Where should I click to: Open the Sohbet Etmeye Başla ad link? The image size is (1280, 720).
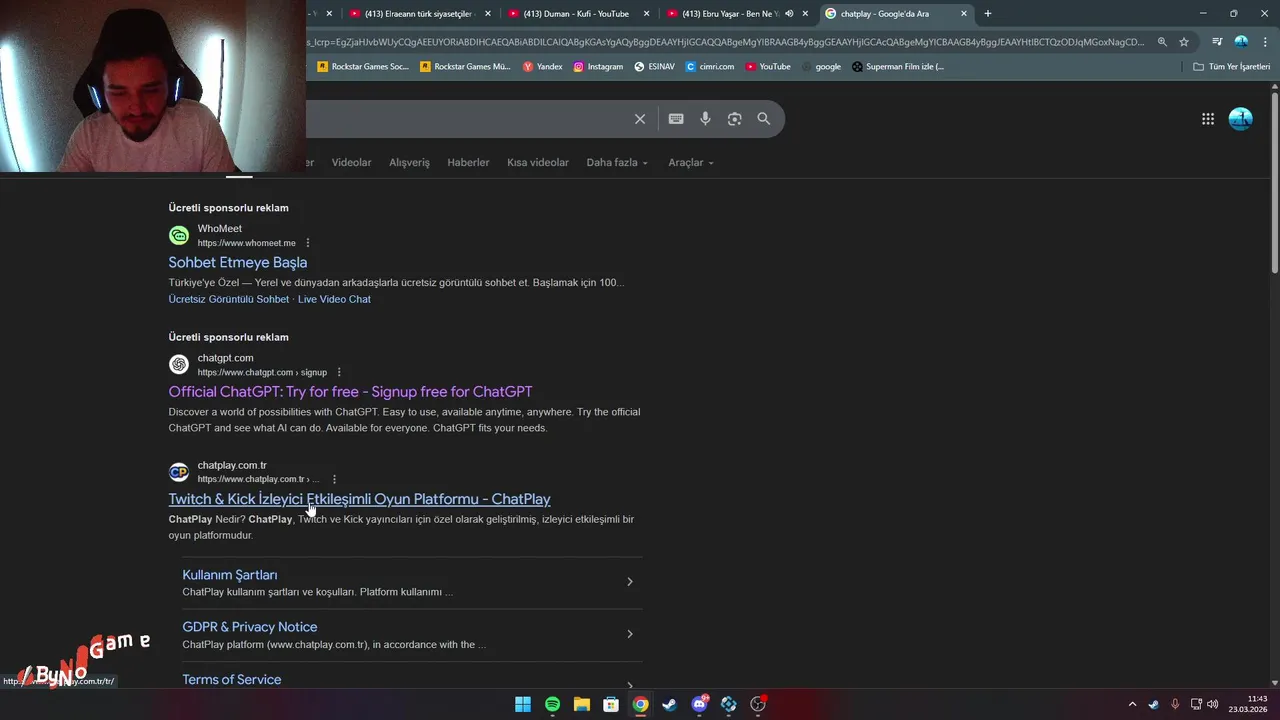[x=238, y=262]
